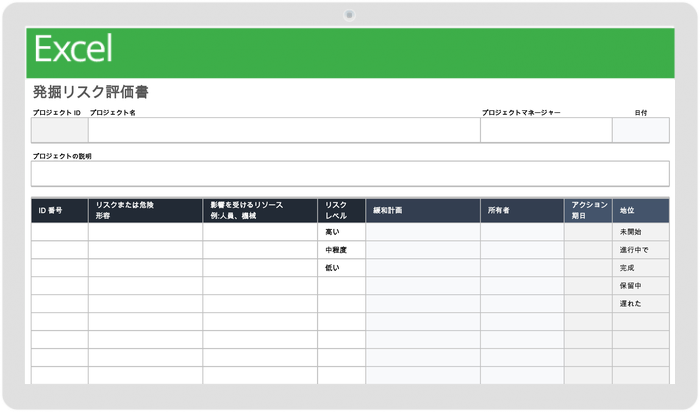Click the 所有者 cell in the 中程度 row

point(522,250)
